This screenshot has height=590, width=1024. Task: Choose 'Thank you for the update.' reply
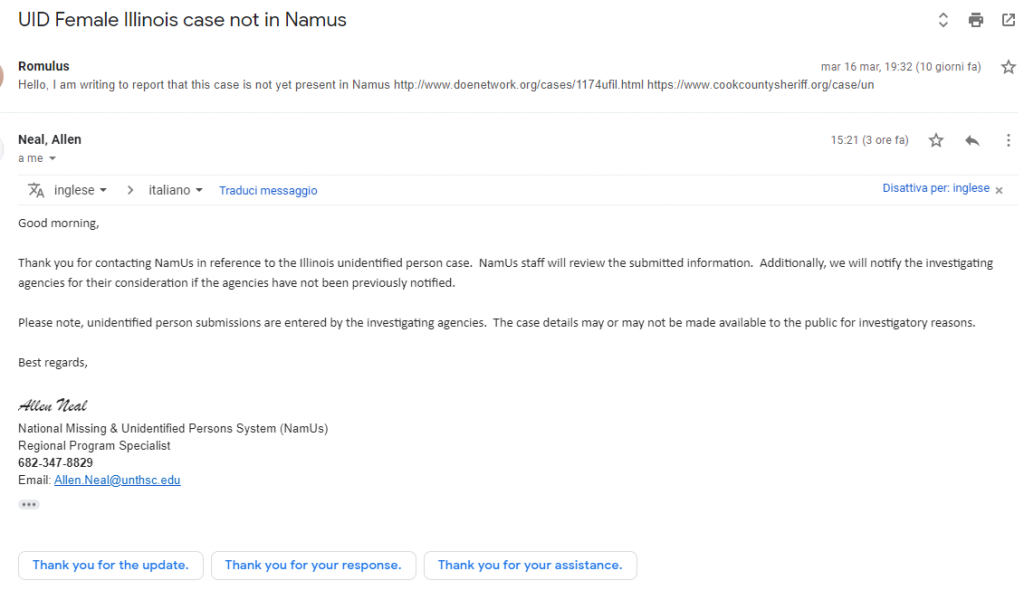pos(110,565)
